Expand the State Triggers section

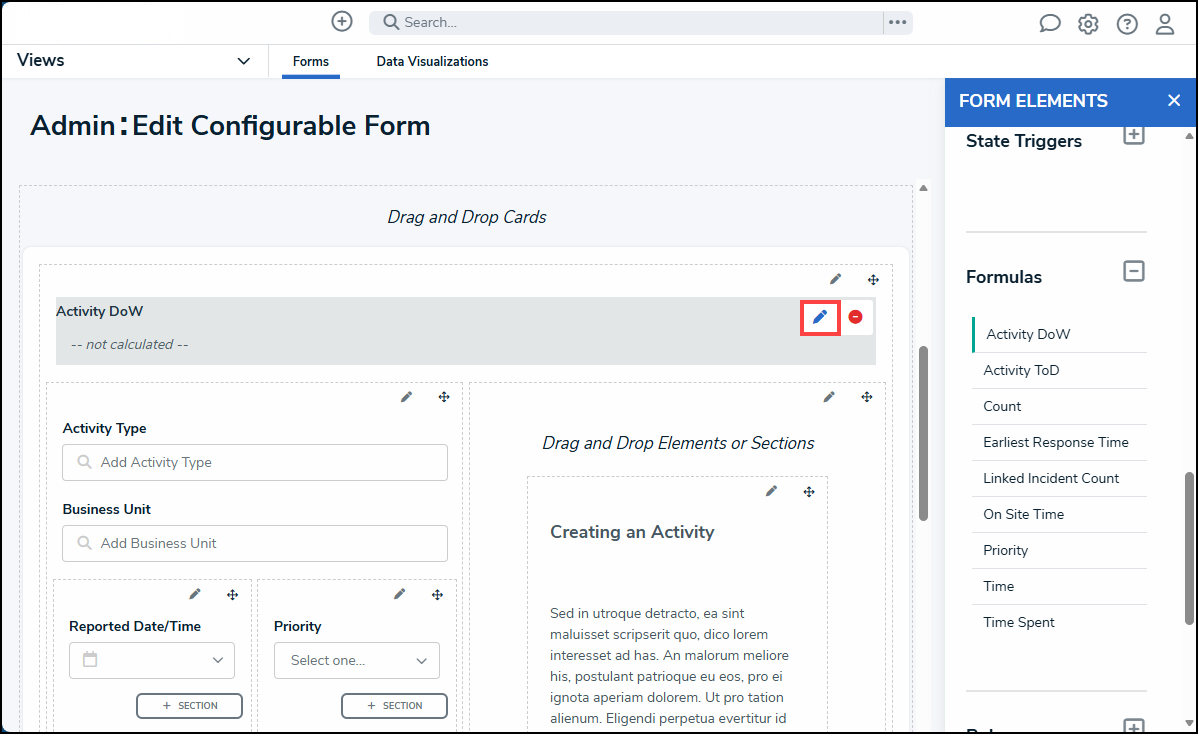(1133, 135)
